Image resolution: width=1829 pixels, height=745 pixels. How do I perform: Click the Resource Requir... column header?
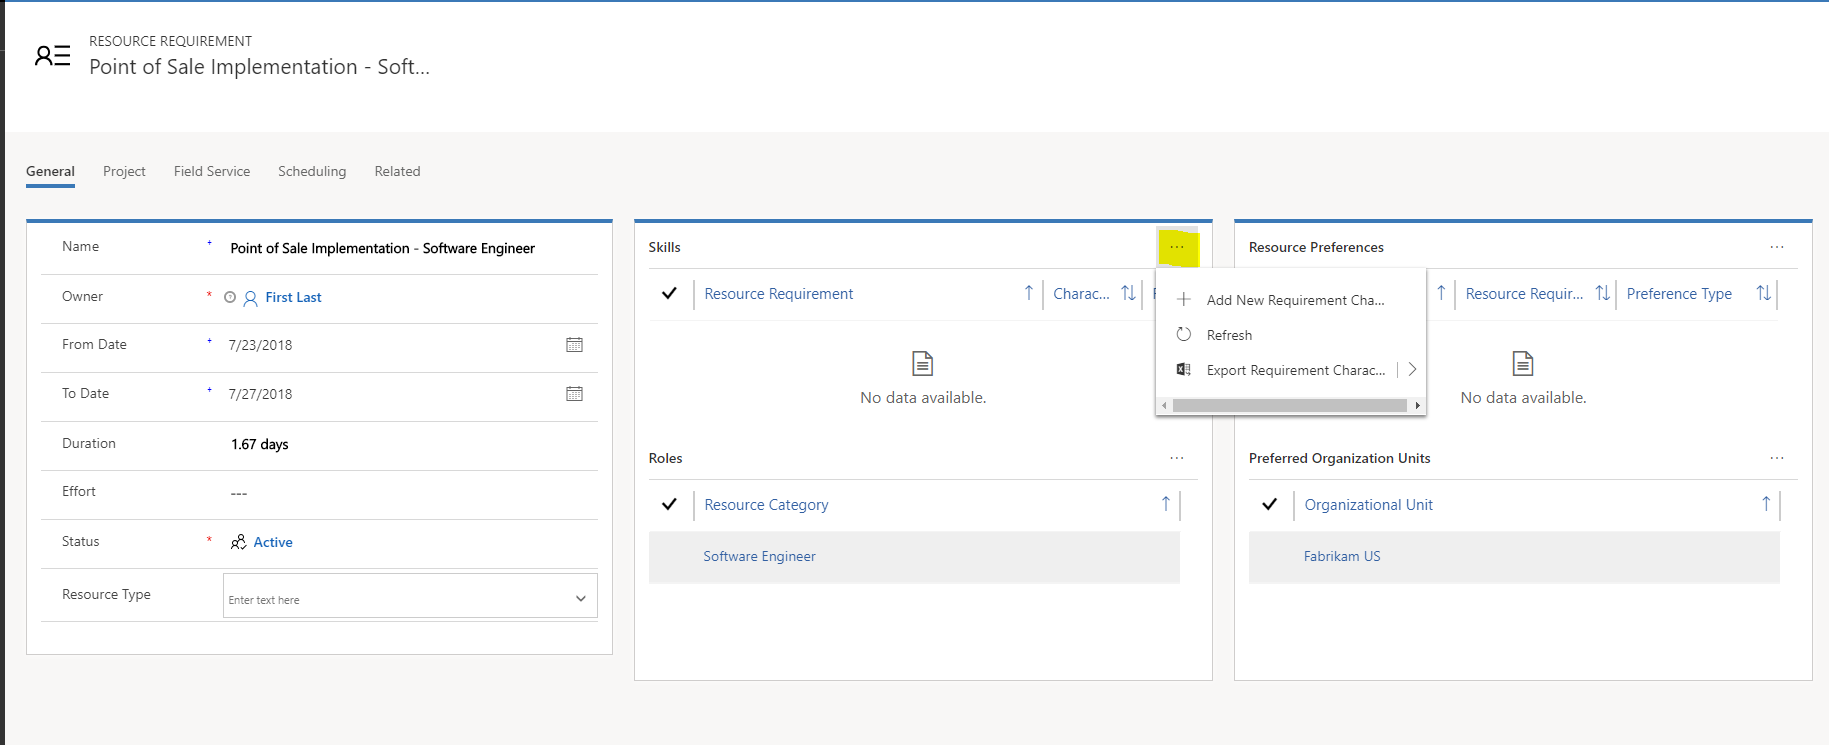coord(1524,294)
